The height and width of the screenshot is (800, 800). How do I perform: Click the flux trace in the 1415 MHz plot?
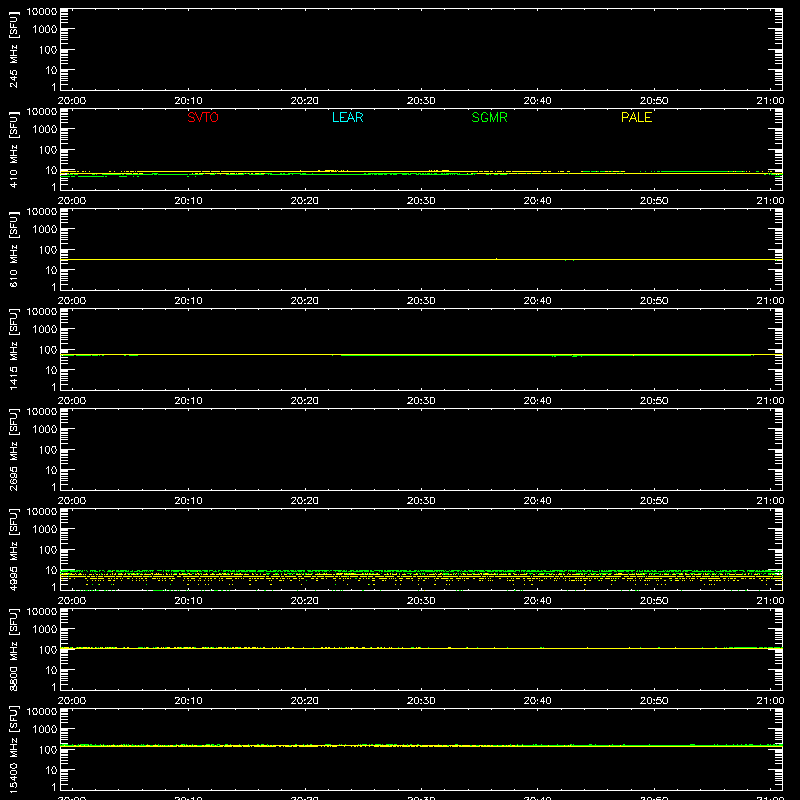click(x=421, y=355)
